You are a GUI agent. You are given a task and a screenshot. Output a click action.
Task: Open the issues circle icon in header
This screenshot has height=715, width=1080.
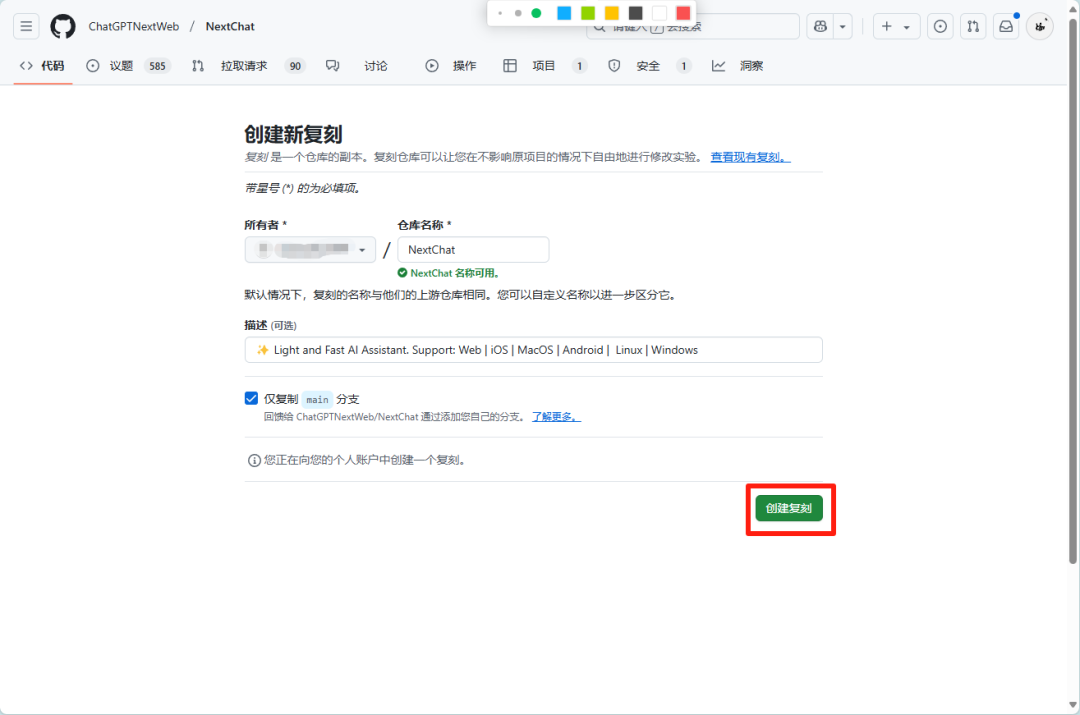point(940,26)
